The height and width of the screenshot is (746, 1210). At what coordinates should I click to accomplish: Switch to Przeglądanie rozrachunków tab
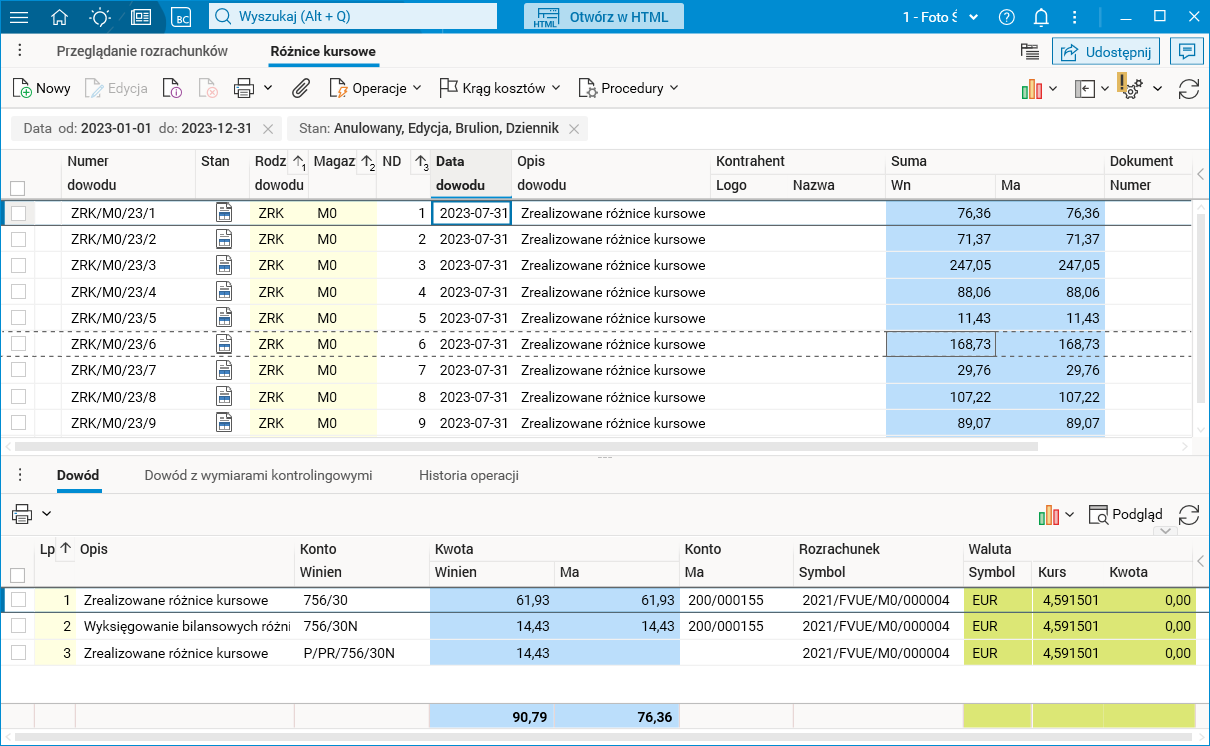coord(142,51)
